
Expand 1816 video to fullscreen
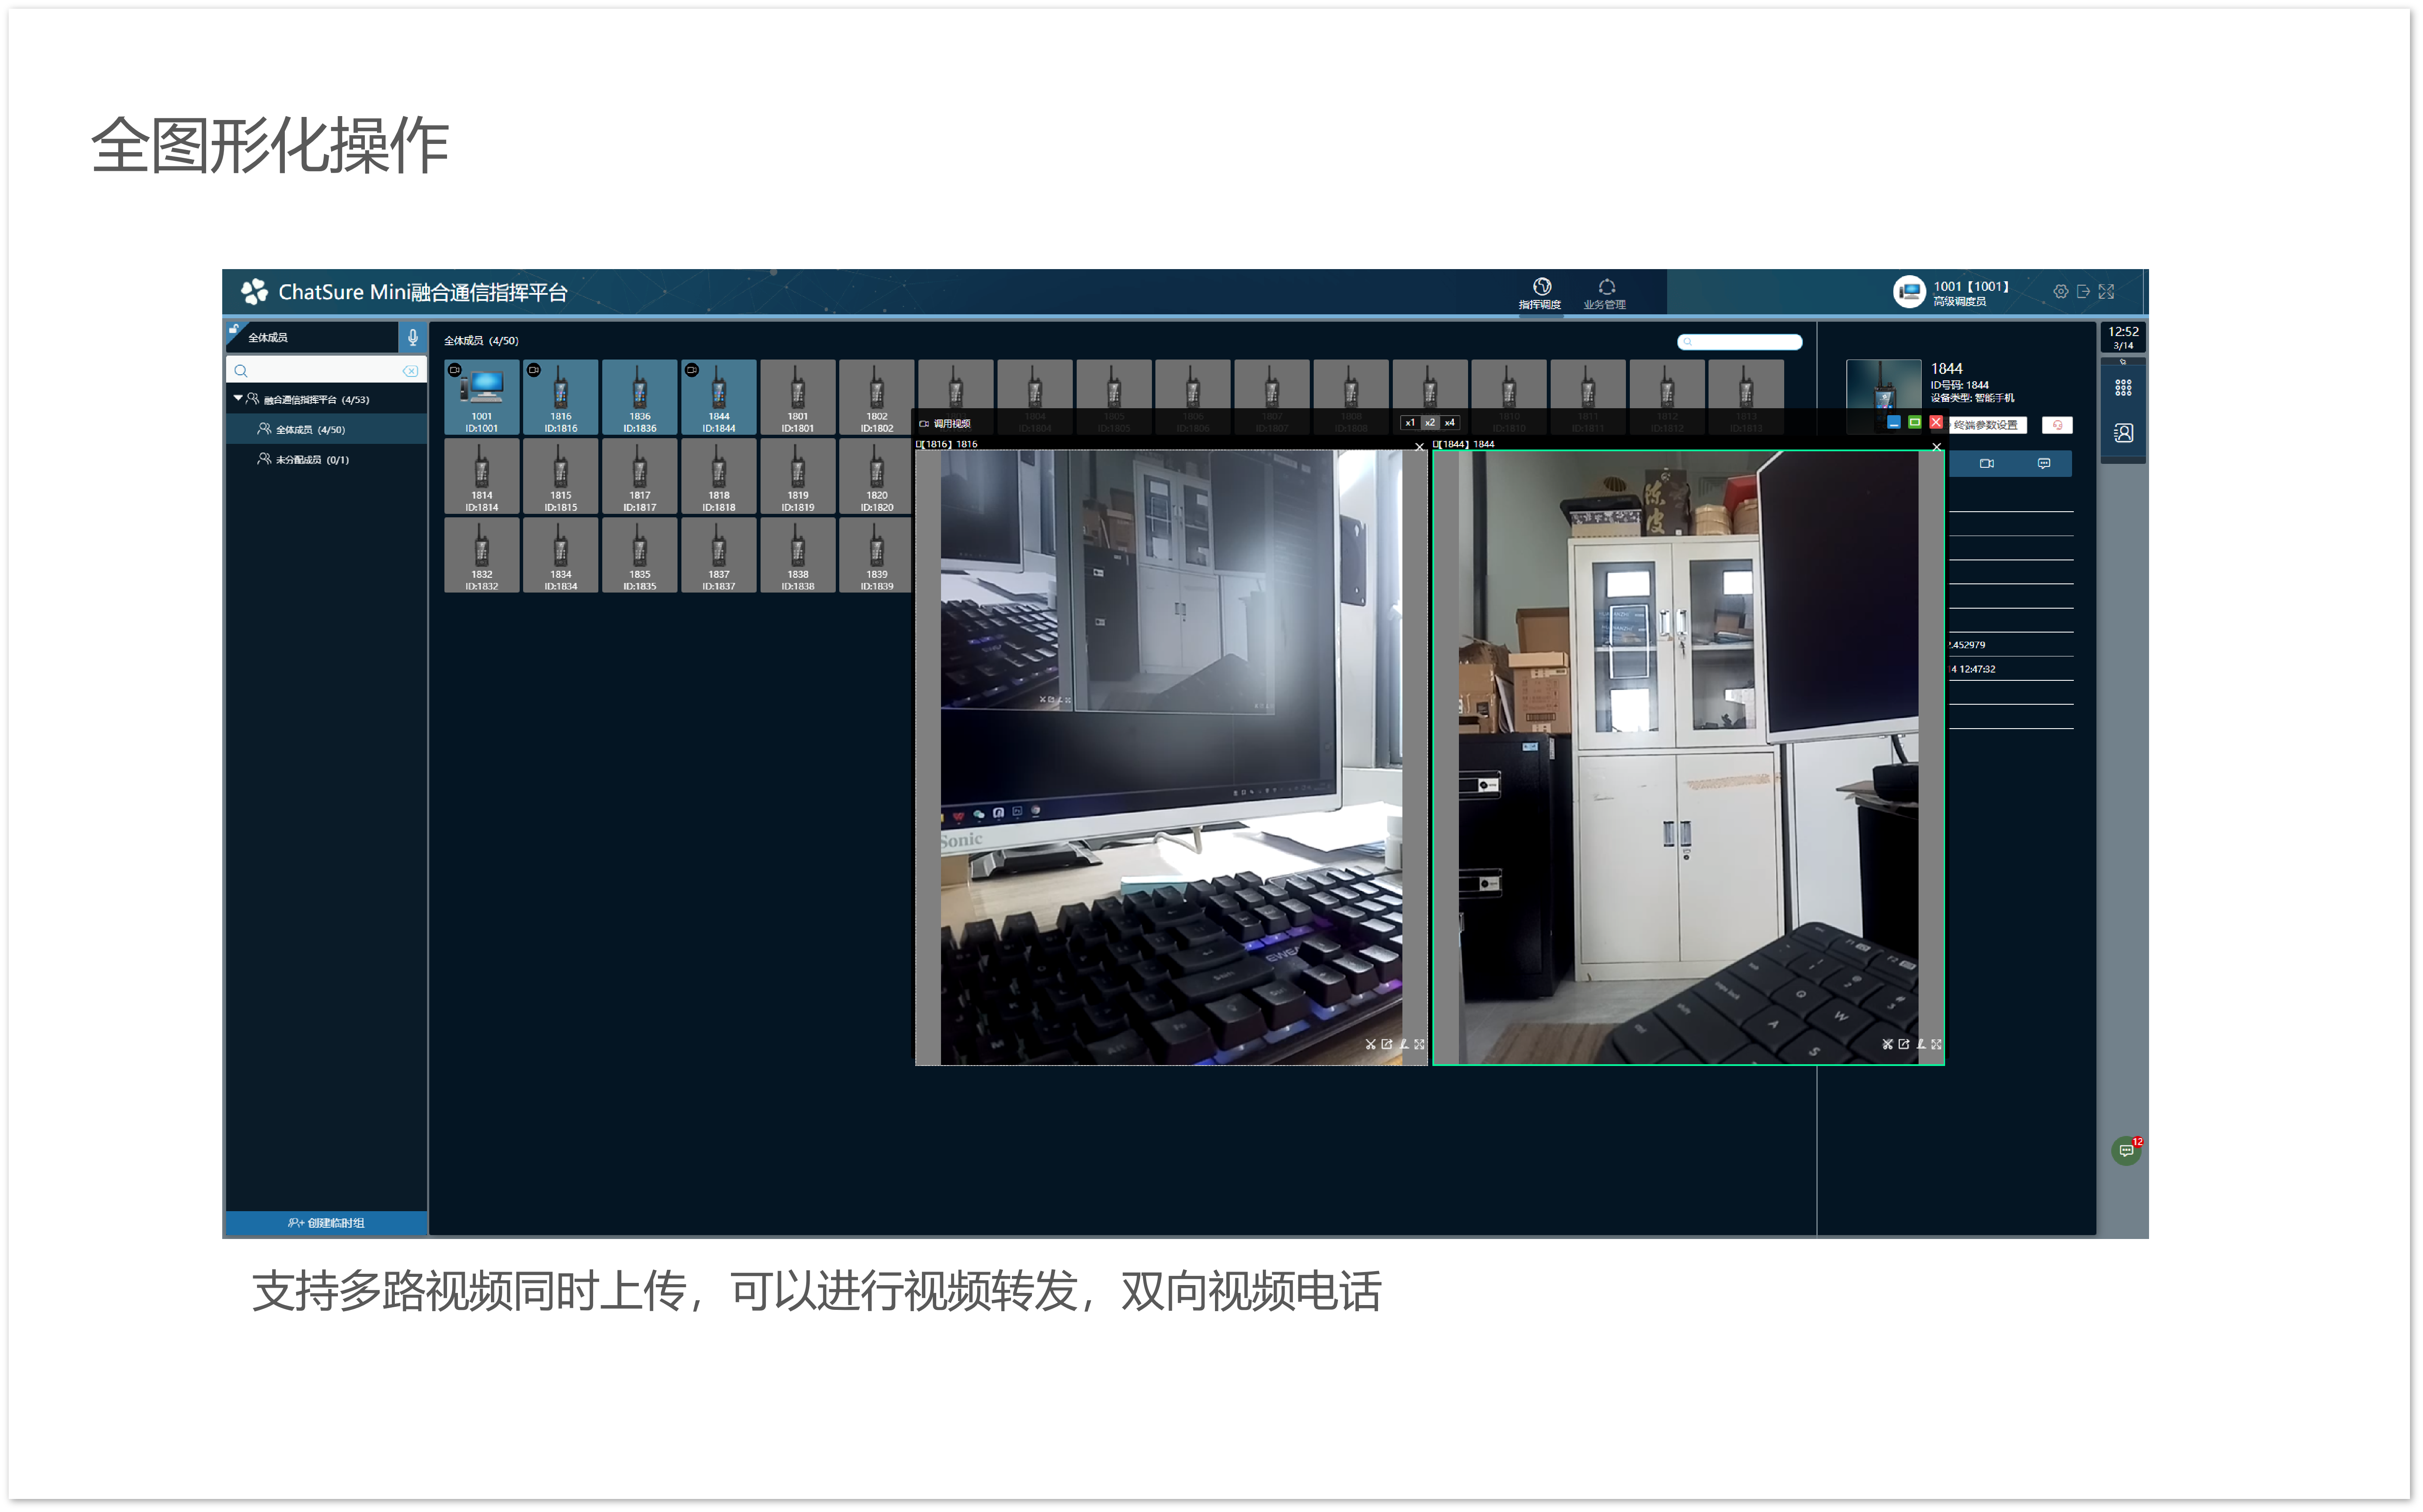click(1420, 1044)
